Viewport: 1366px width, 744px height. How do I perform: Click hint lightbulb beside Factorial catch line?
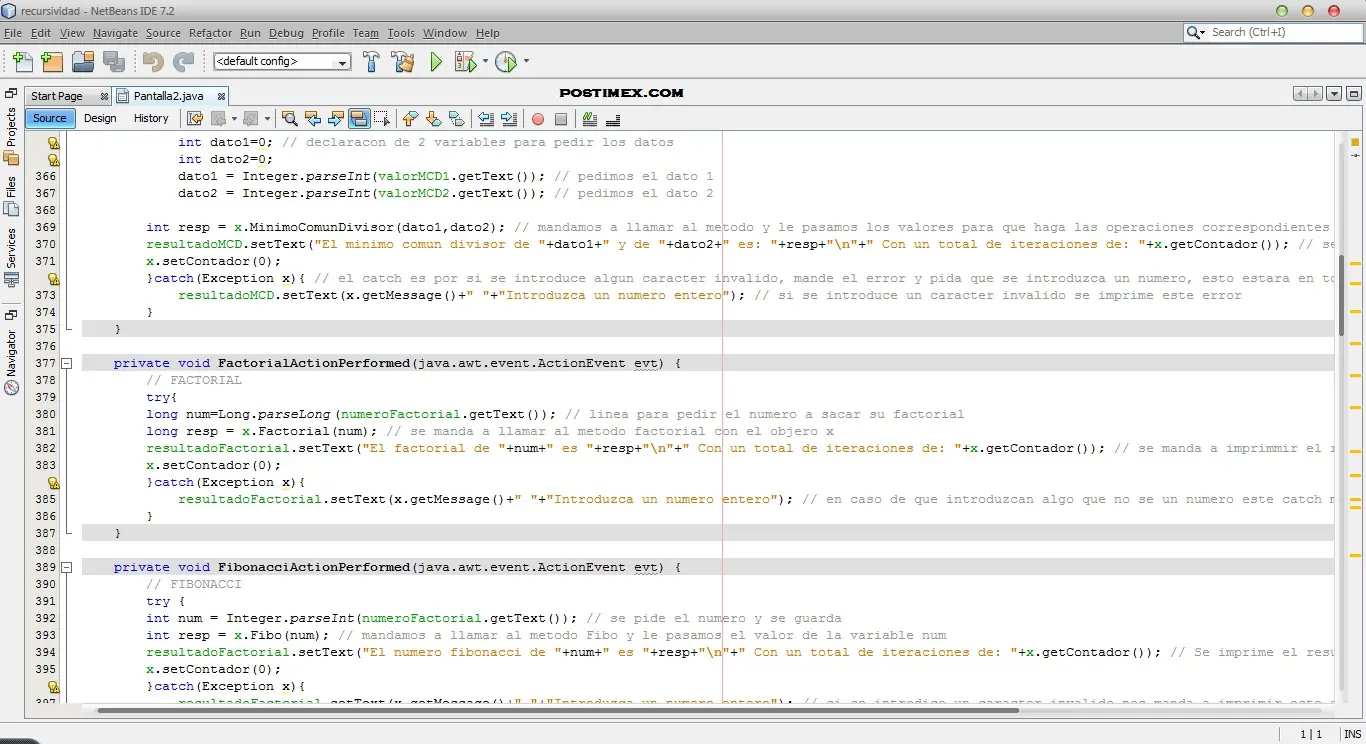54,483
